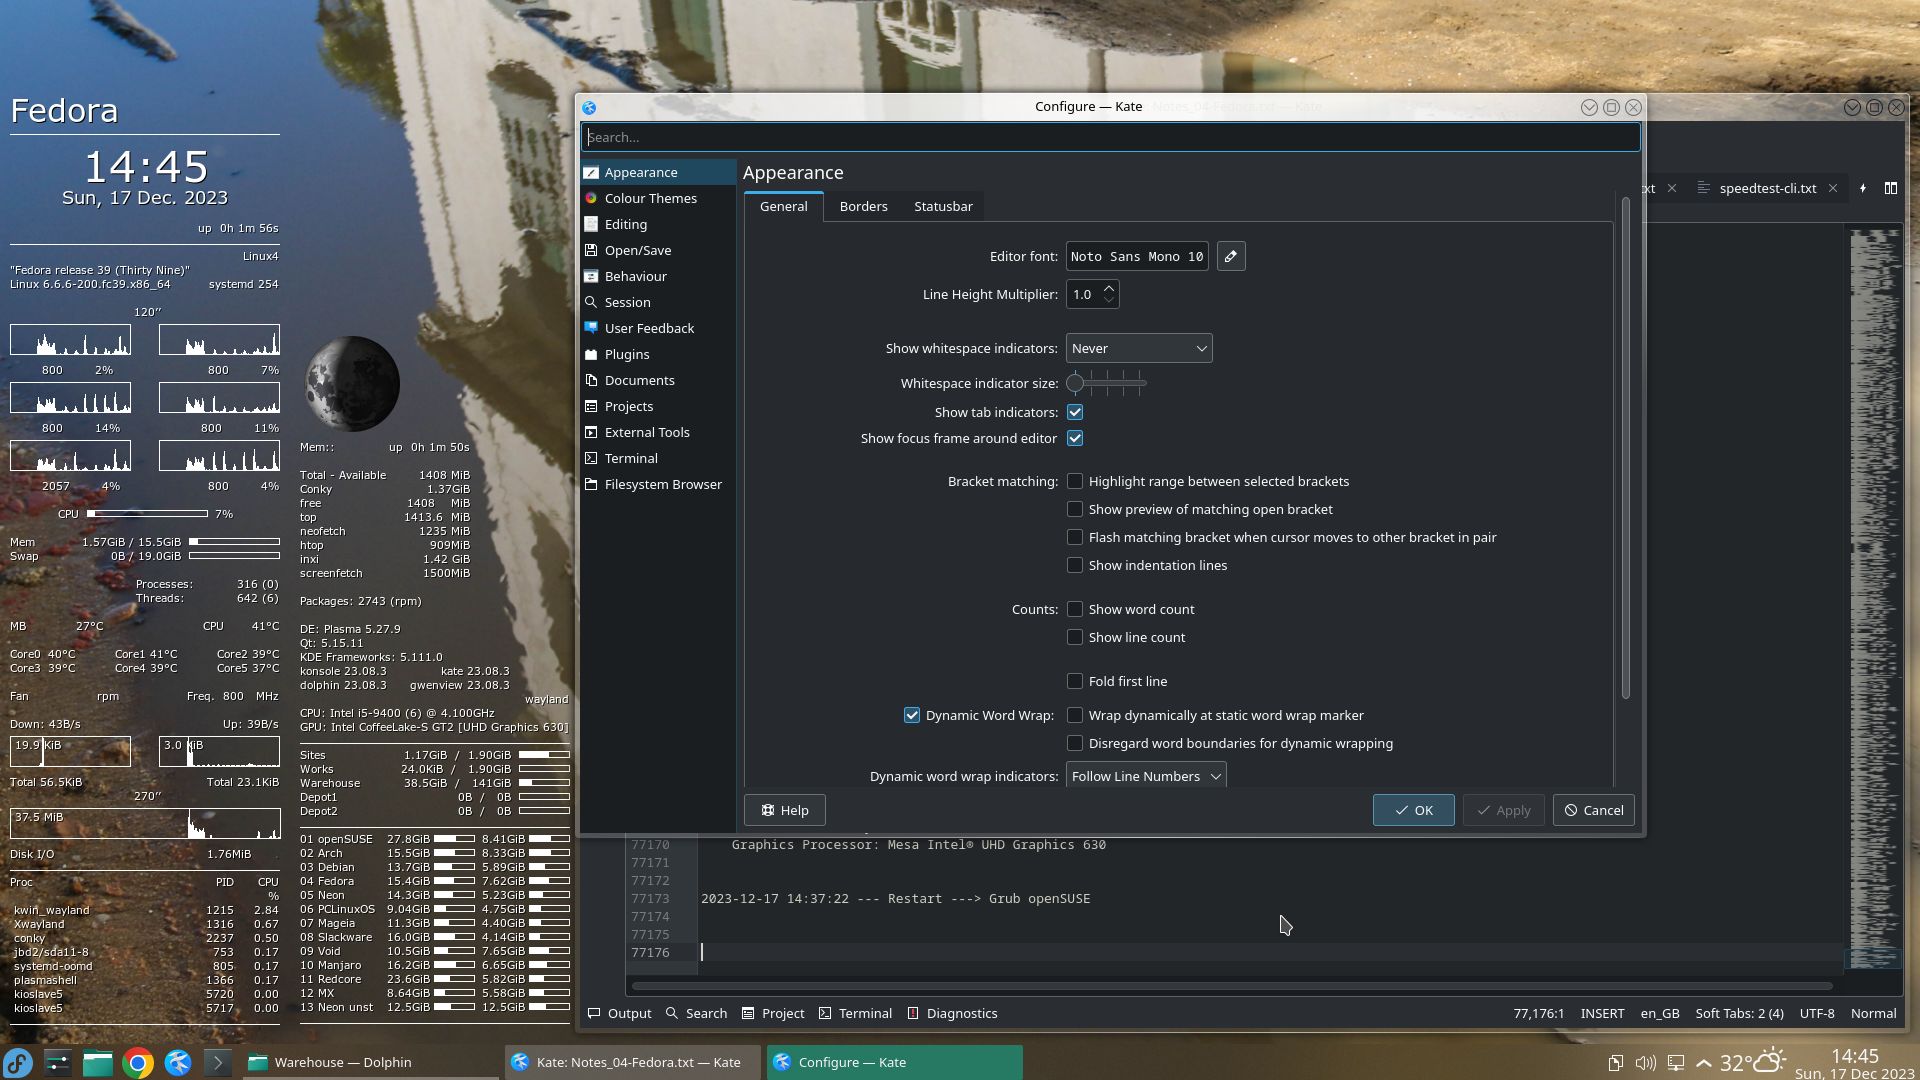
Task: Open Filesystem Browser settings page
Action: coord(662,485)
